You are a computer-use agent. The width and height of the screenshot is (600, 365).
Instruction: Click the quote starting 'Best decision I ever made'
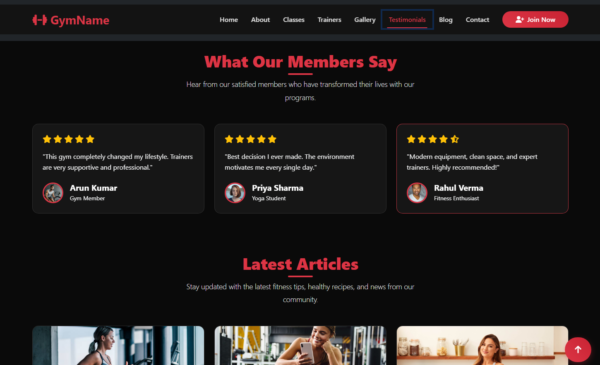(x=290, y=162)
